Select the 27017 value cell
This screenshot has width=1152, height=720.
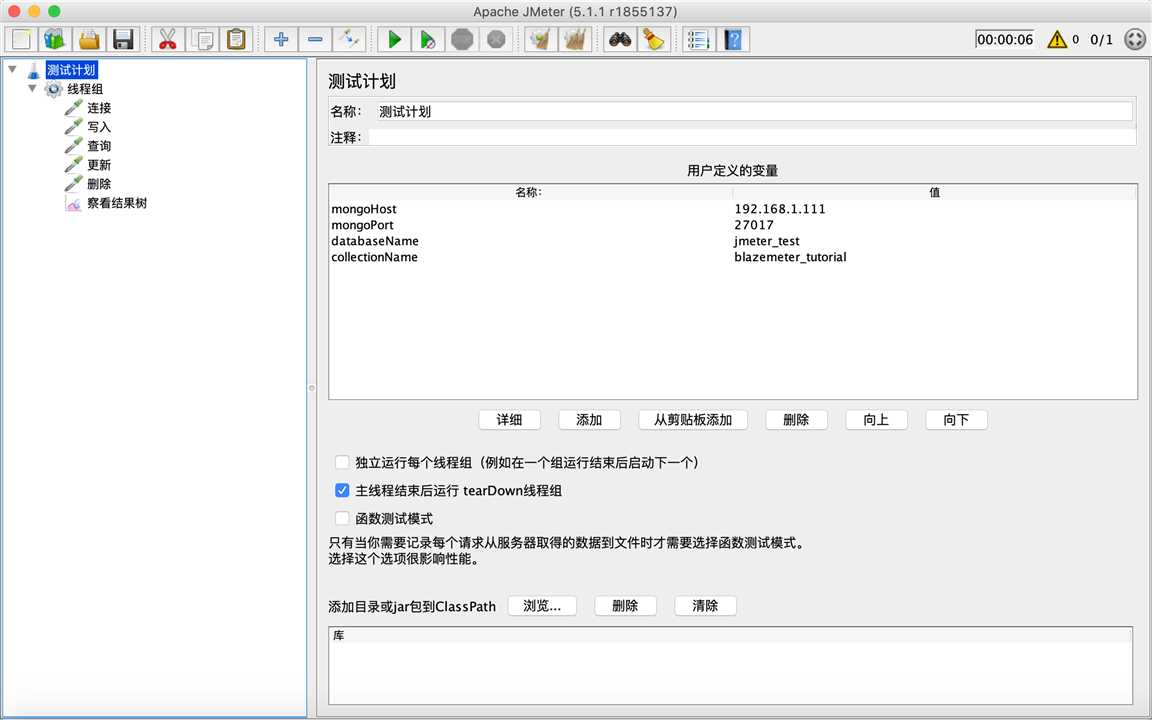(x=935, y=225)
